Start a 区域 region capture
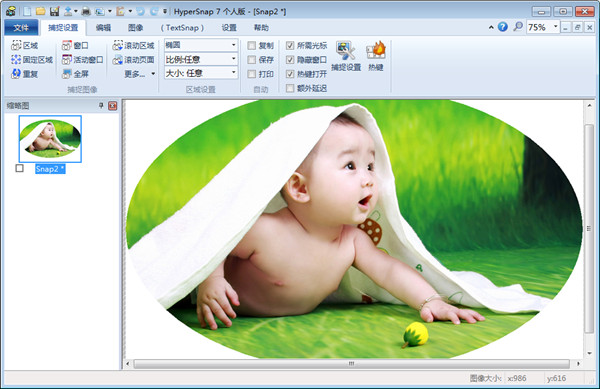The width and height of the screenshot is (600, 389). click(x=24, y=46)
